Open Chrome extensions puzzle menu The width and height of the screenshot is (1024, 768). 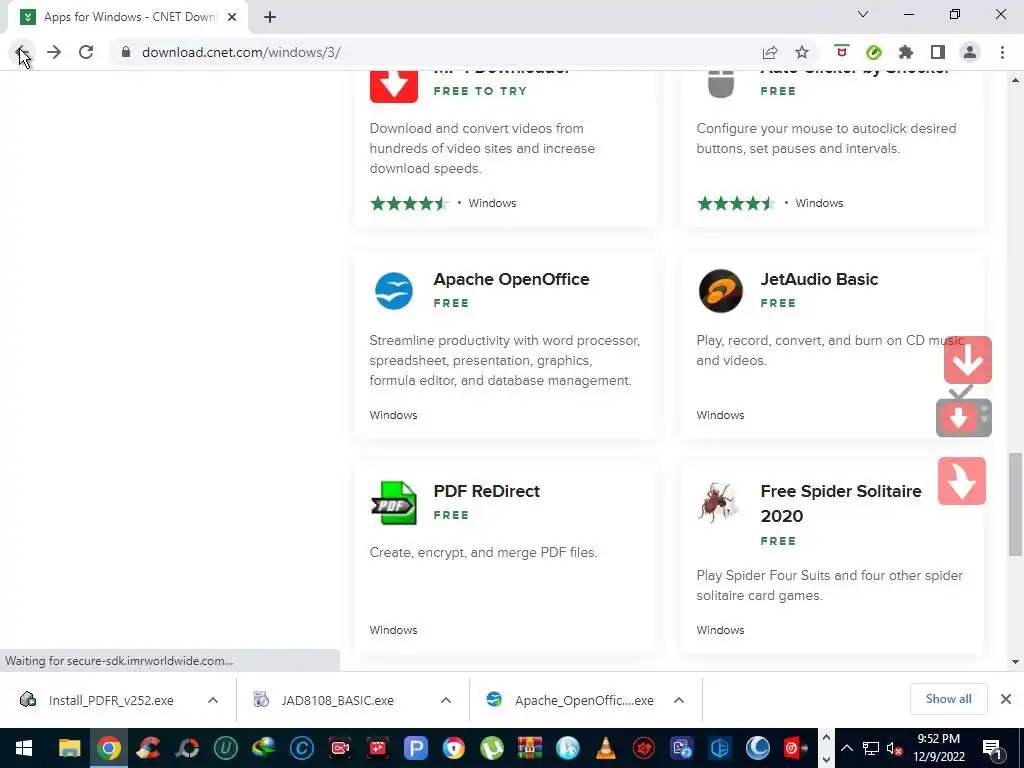906,52
